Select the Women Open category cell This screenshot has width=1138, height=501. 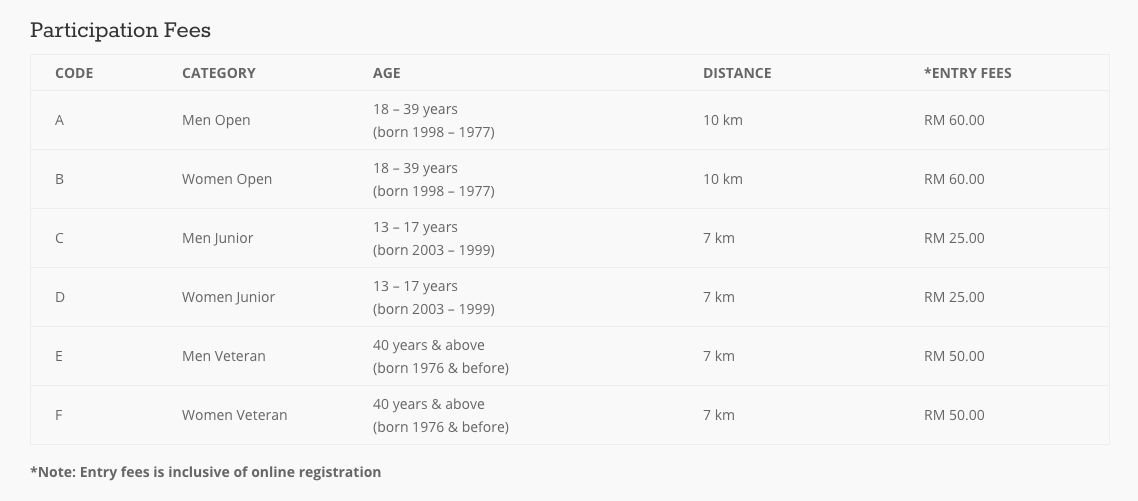pyautogui.click(x=227, y=179)
